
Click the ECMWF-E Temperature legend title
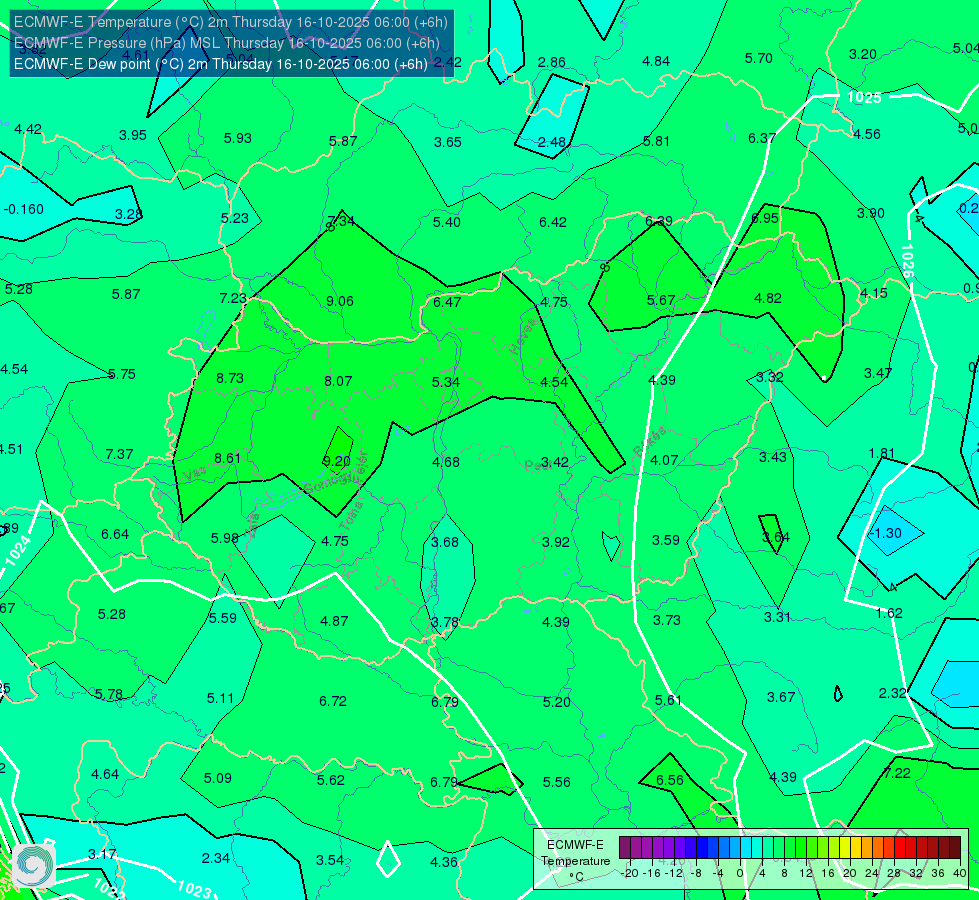[x=576, y=861]
